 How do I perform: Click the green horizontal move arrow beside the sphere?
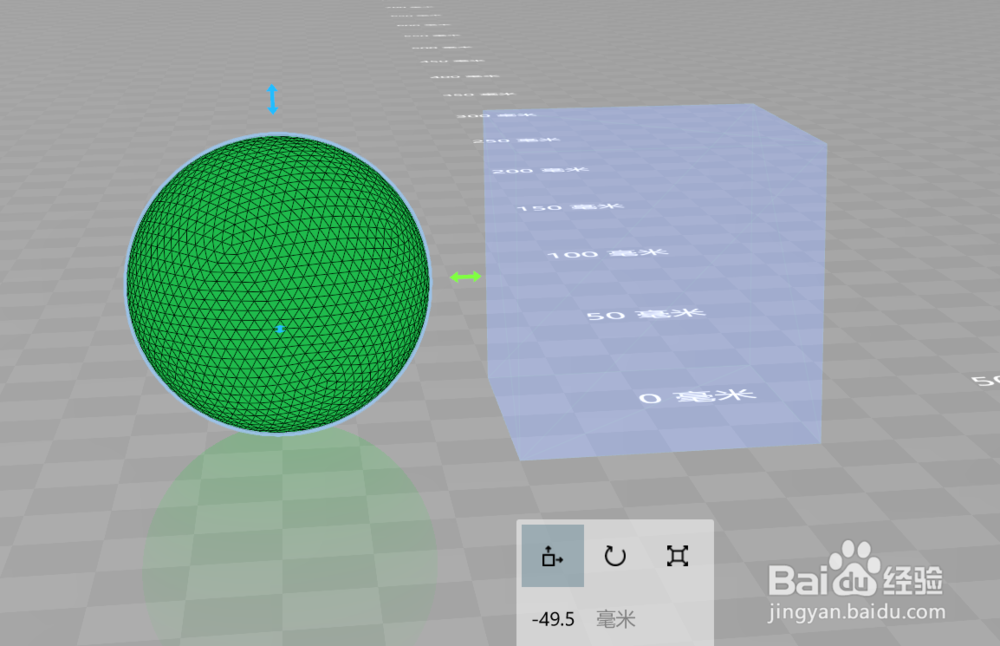(466, 277)
